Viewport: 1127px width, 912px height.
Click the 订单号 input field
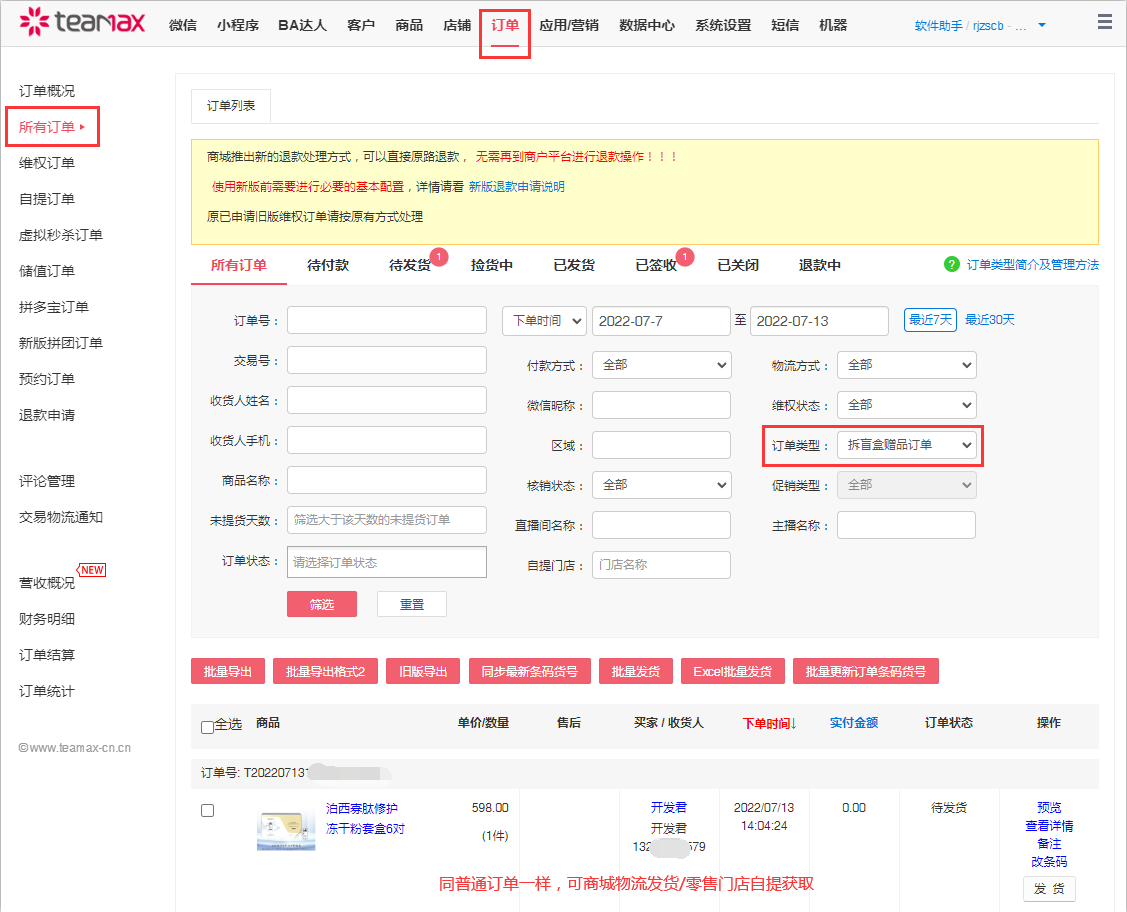(x=386, y=320)
